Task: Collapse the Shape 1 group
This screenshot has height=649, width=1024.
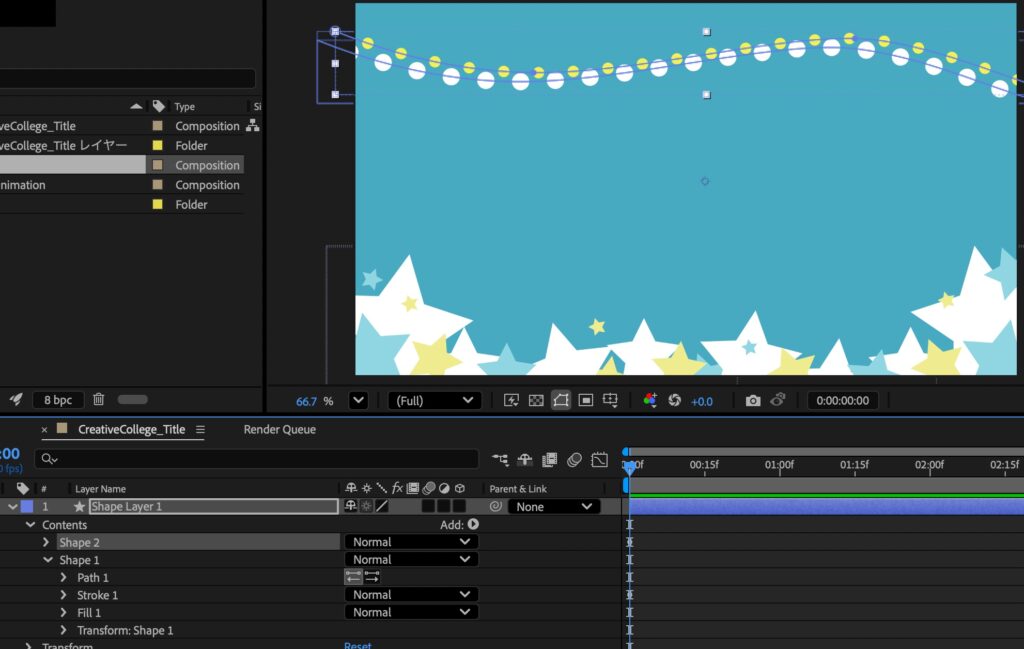Action: [46, 560]
